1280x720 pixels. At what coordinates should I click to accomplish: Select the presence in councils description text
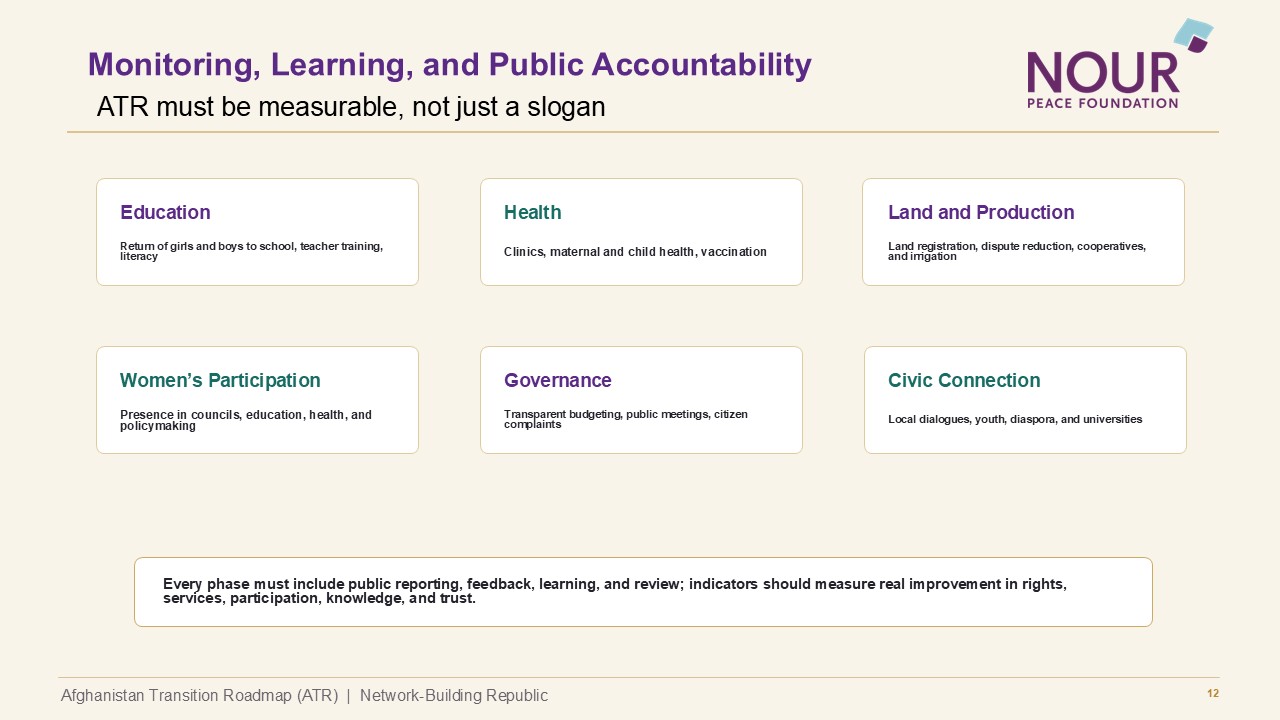coord(246,420)
